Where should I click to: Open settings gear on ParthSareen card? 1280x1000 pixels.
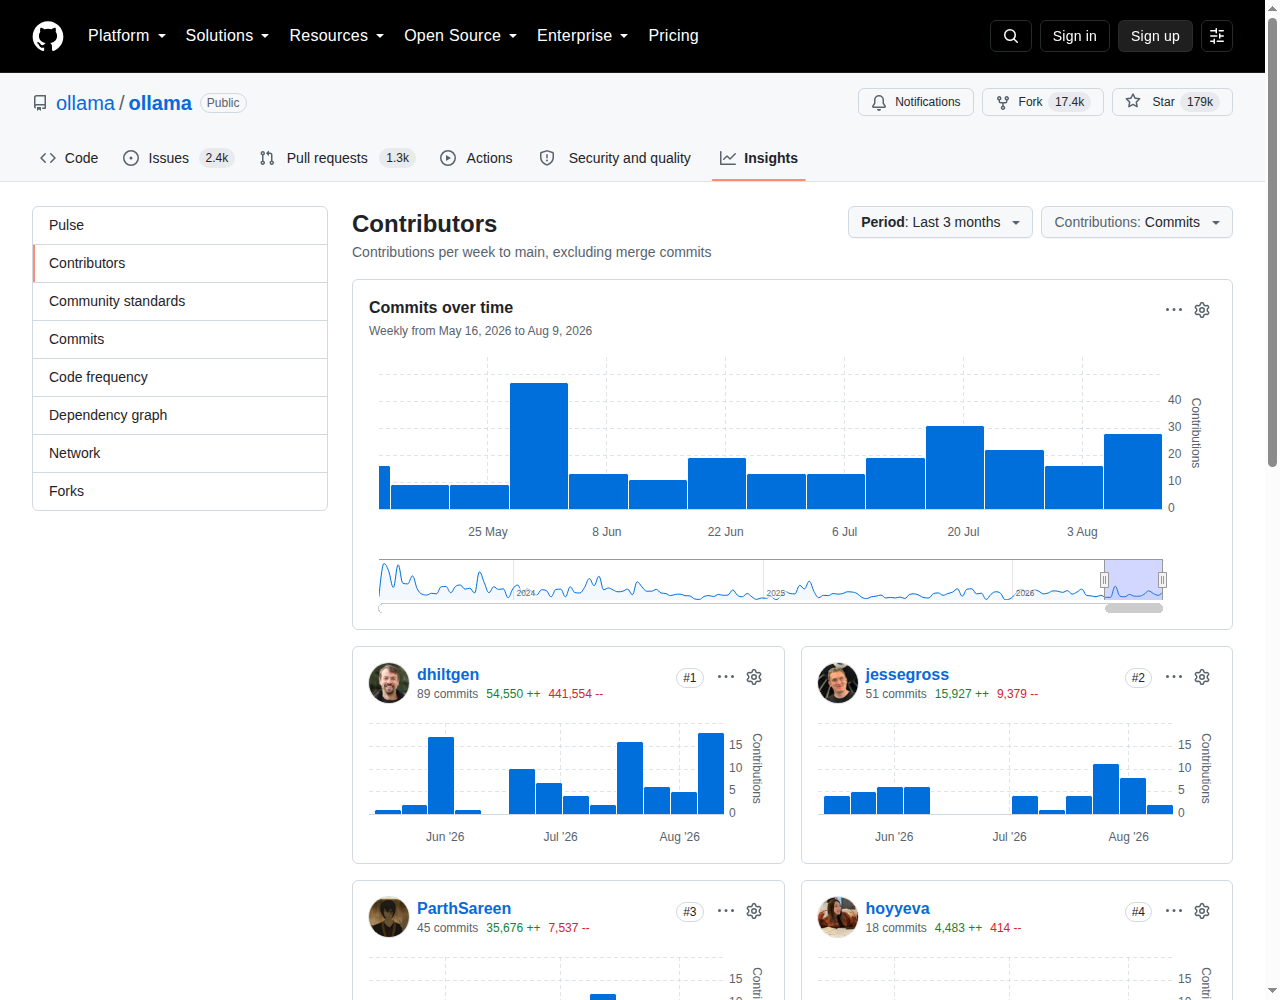click(754, 911)
